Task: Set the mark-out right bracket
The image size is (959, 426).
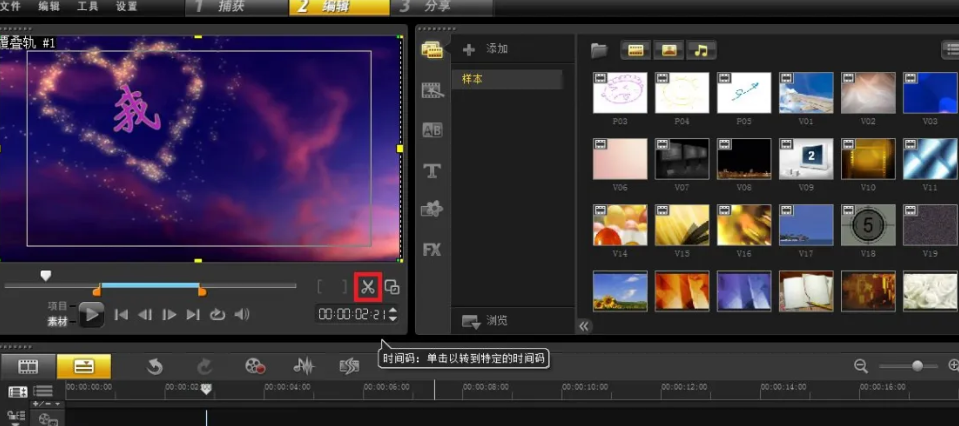Action: (344, 287)
